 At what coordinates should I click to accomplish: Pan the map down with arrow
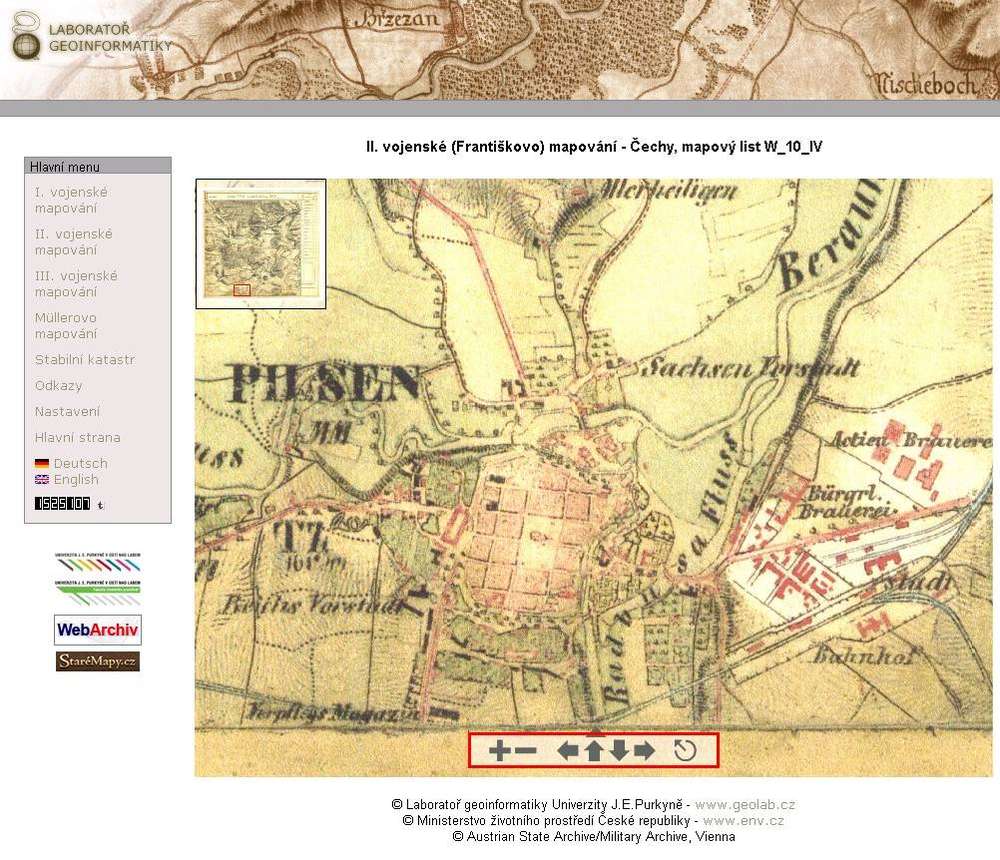click(x=619, y=751)
